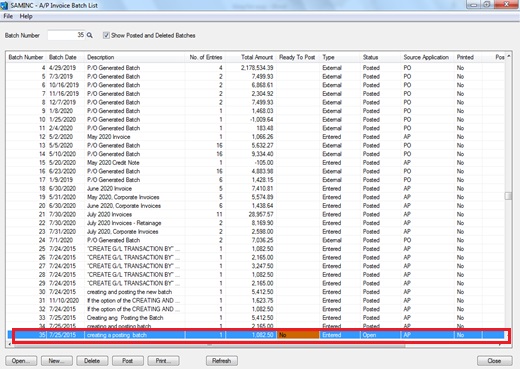Click 'June 2020 Invoice' description

109,189
